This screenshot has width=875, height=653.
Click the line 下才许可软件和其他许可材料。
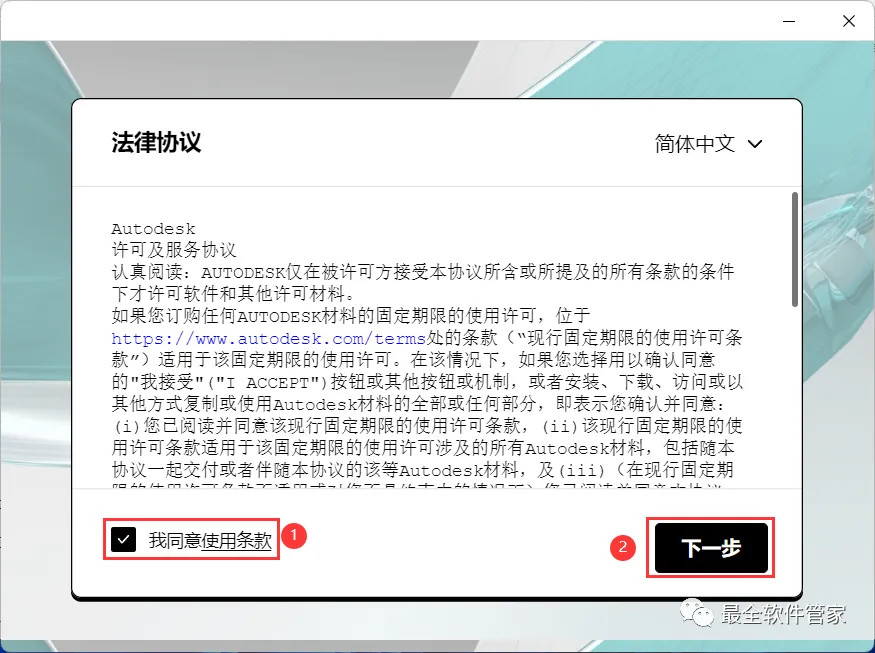233,294
